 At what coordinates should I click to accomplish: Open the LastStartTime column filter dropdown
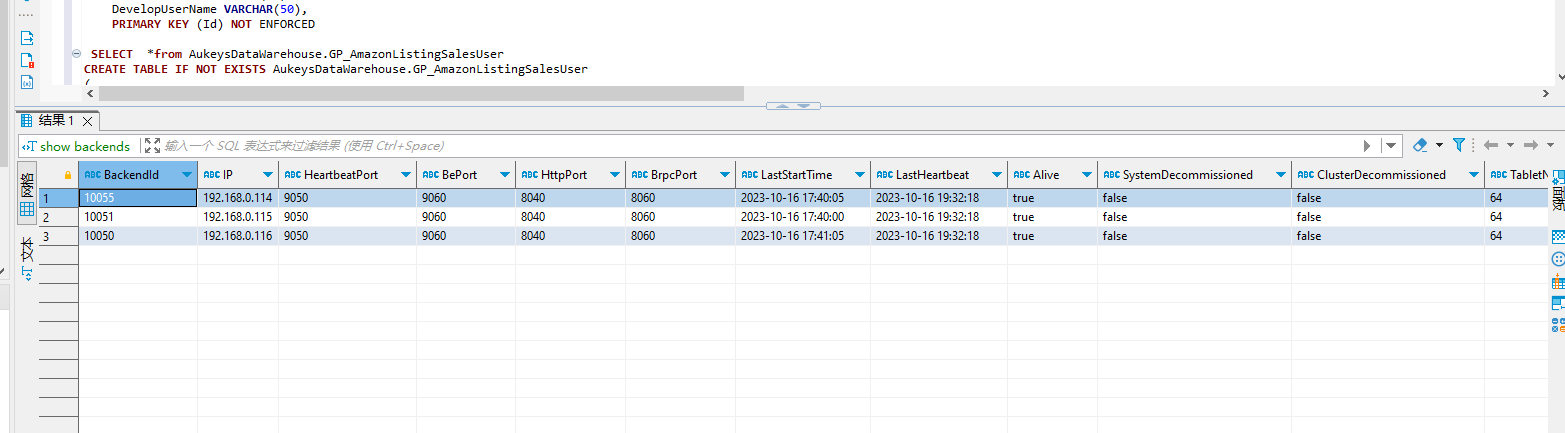[859, 174]
